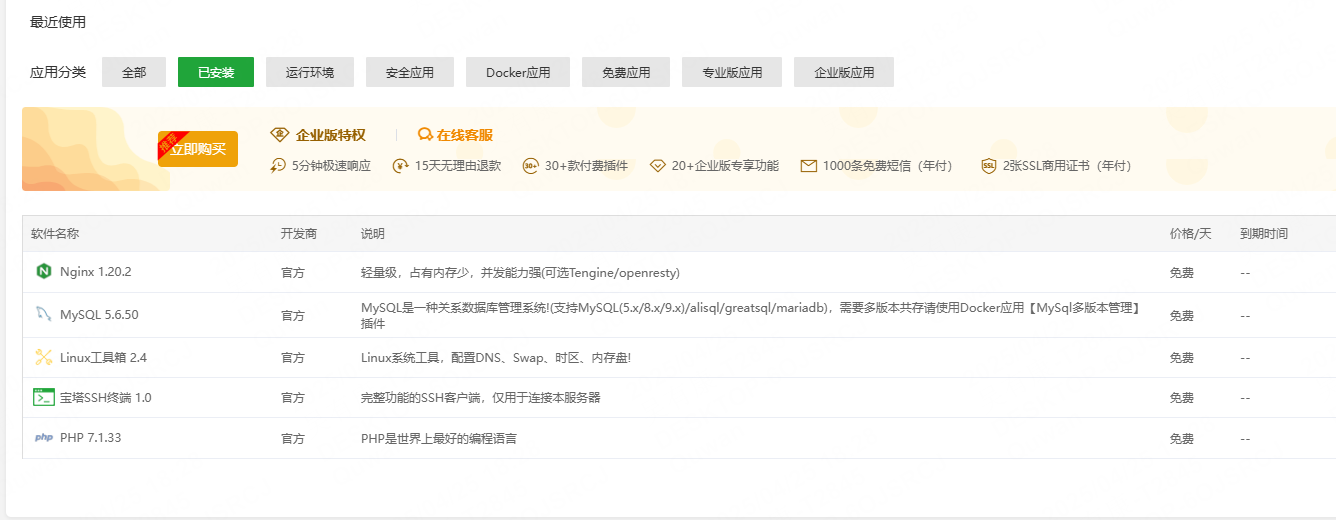The height and width of the screenshot is (520, 1336).
Task: Click the 最近使用 label
Action: point(58,22)
